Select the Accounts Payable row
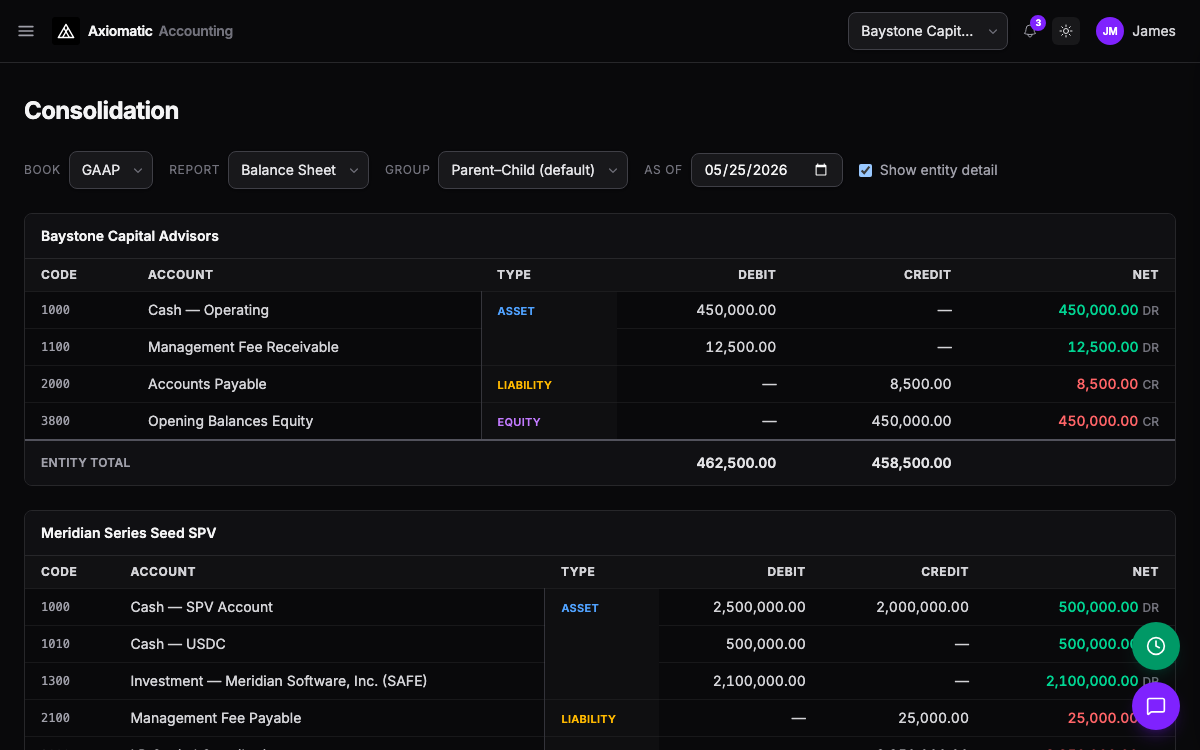This screenshot has height=750, width=1200. (600, 384)
